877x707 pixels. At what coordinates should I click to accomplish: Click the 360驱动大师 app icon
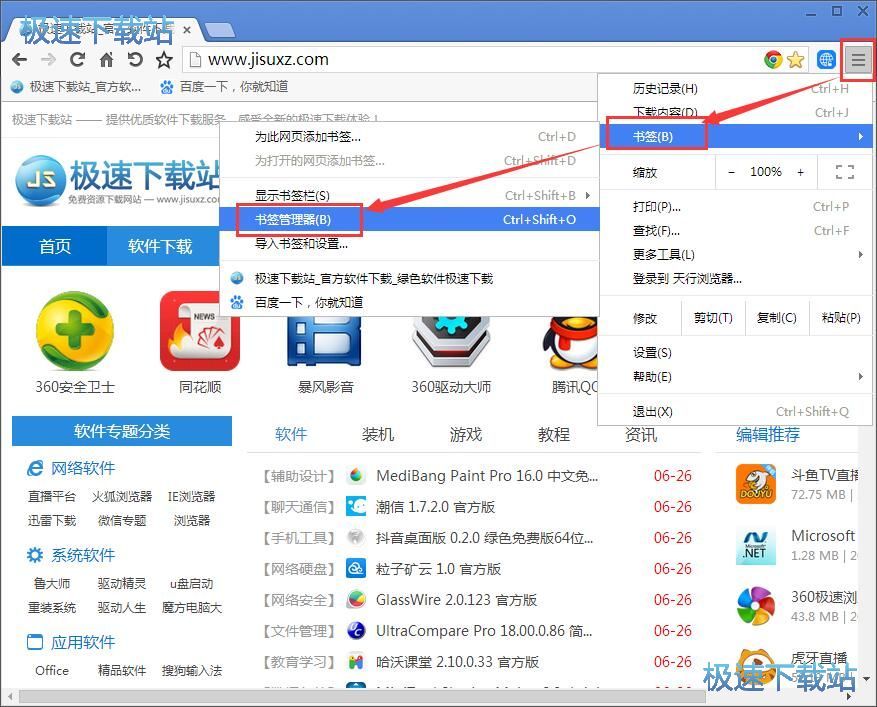(x=451, y=342)
